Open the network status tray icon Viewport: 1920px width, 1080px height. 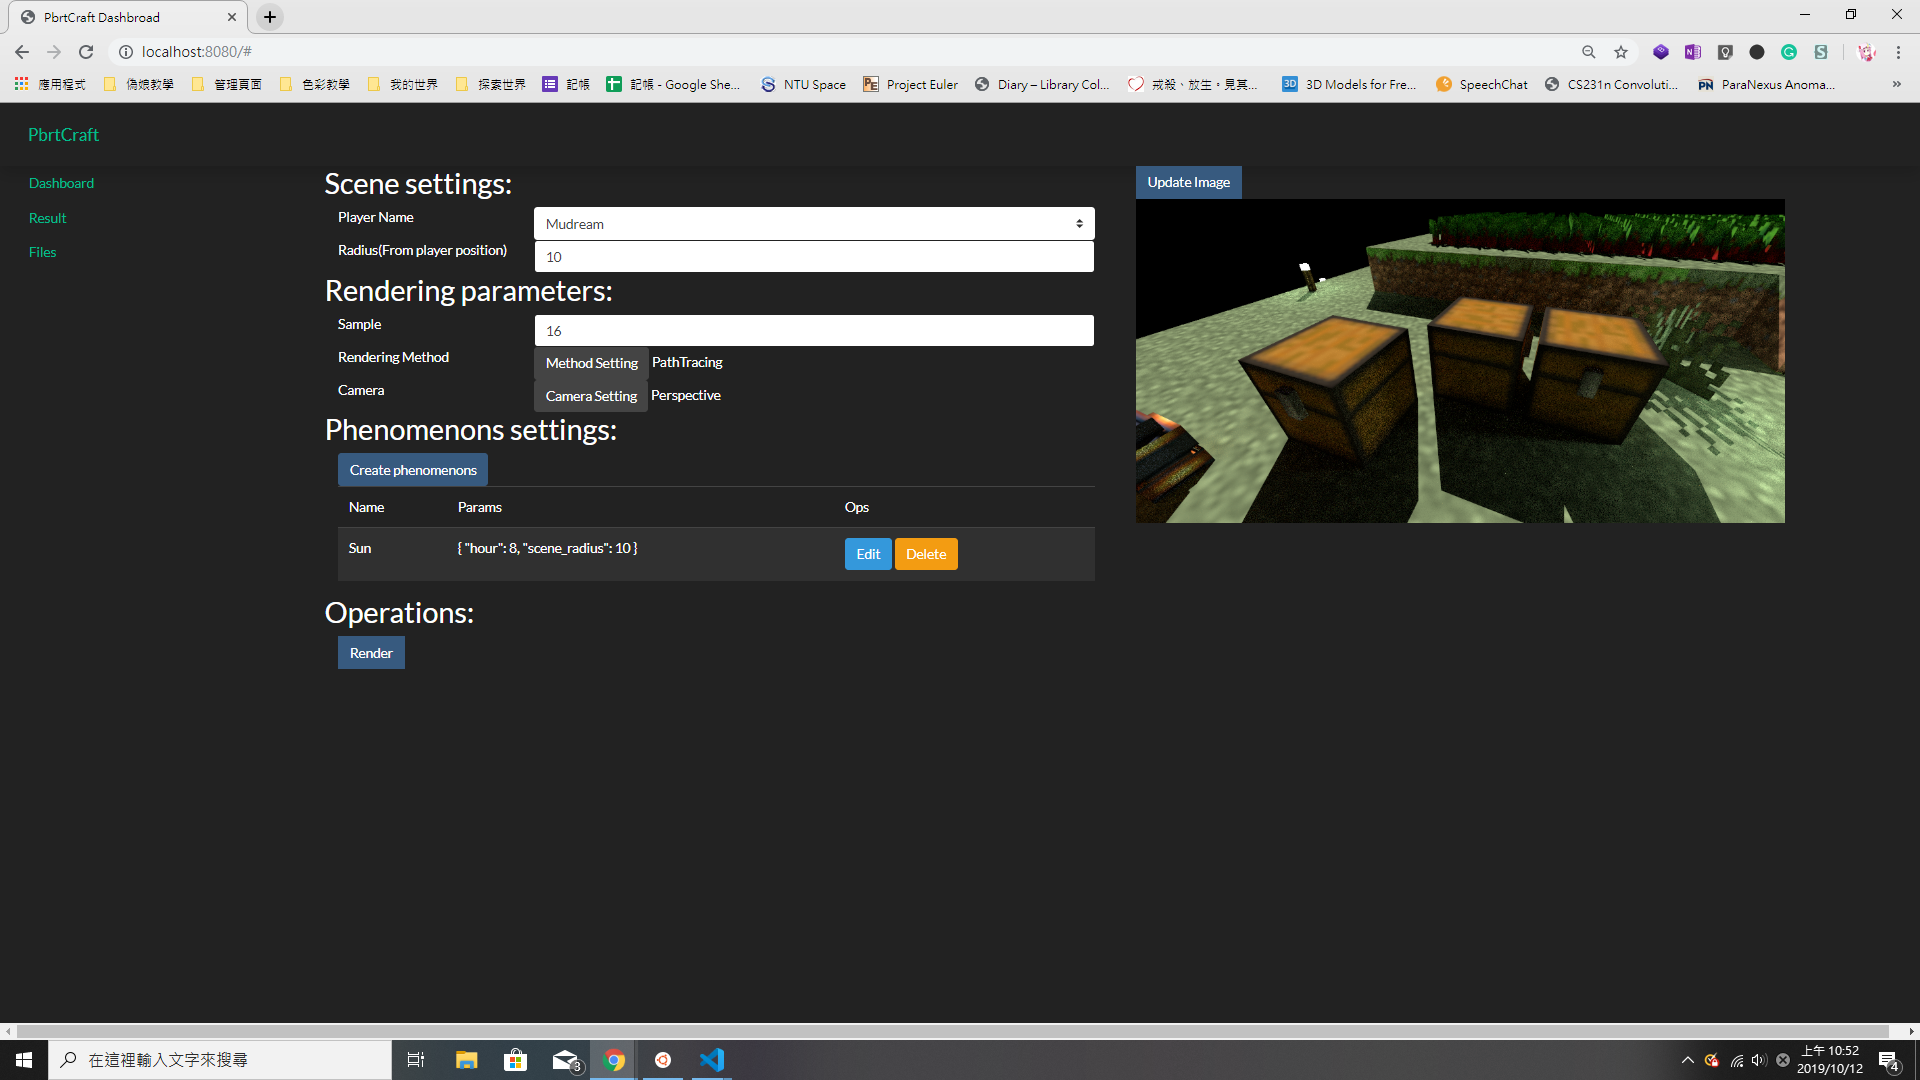pos(1736,1060)
